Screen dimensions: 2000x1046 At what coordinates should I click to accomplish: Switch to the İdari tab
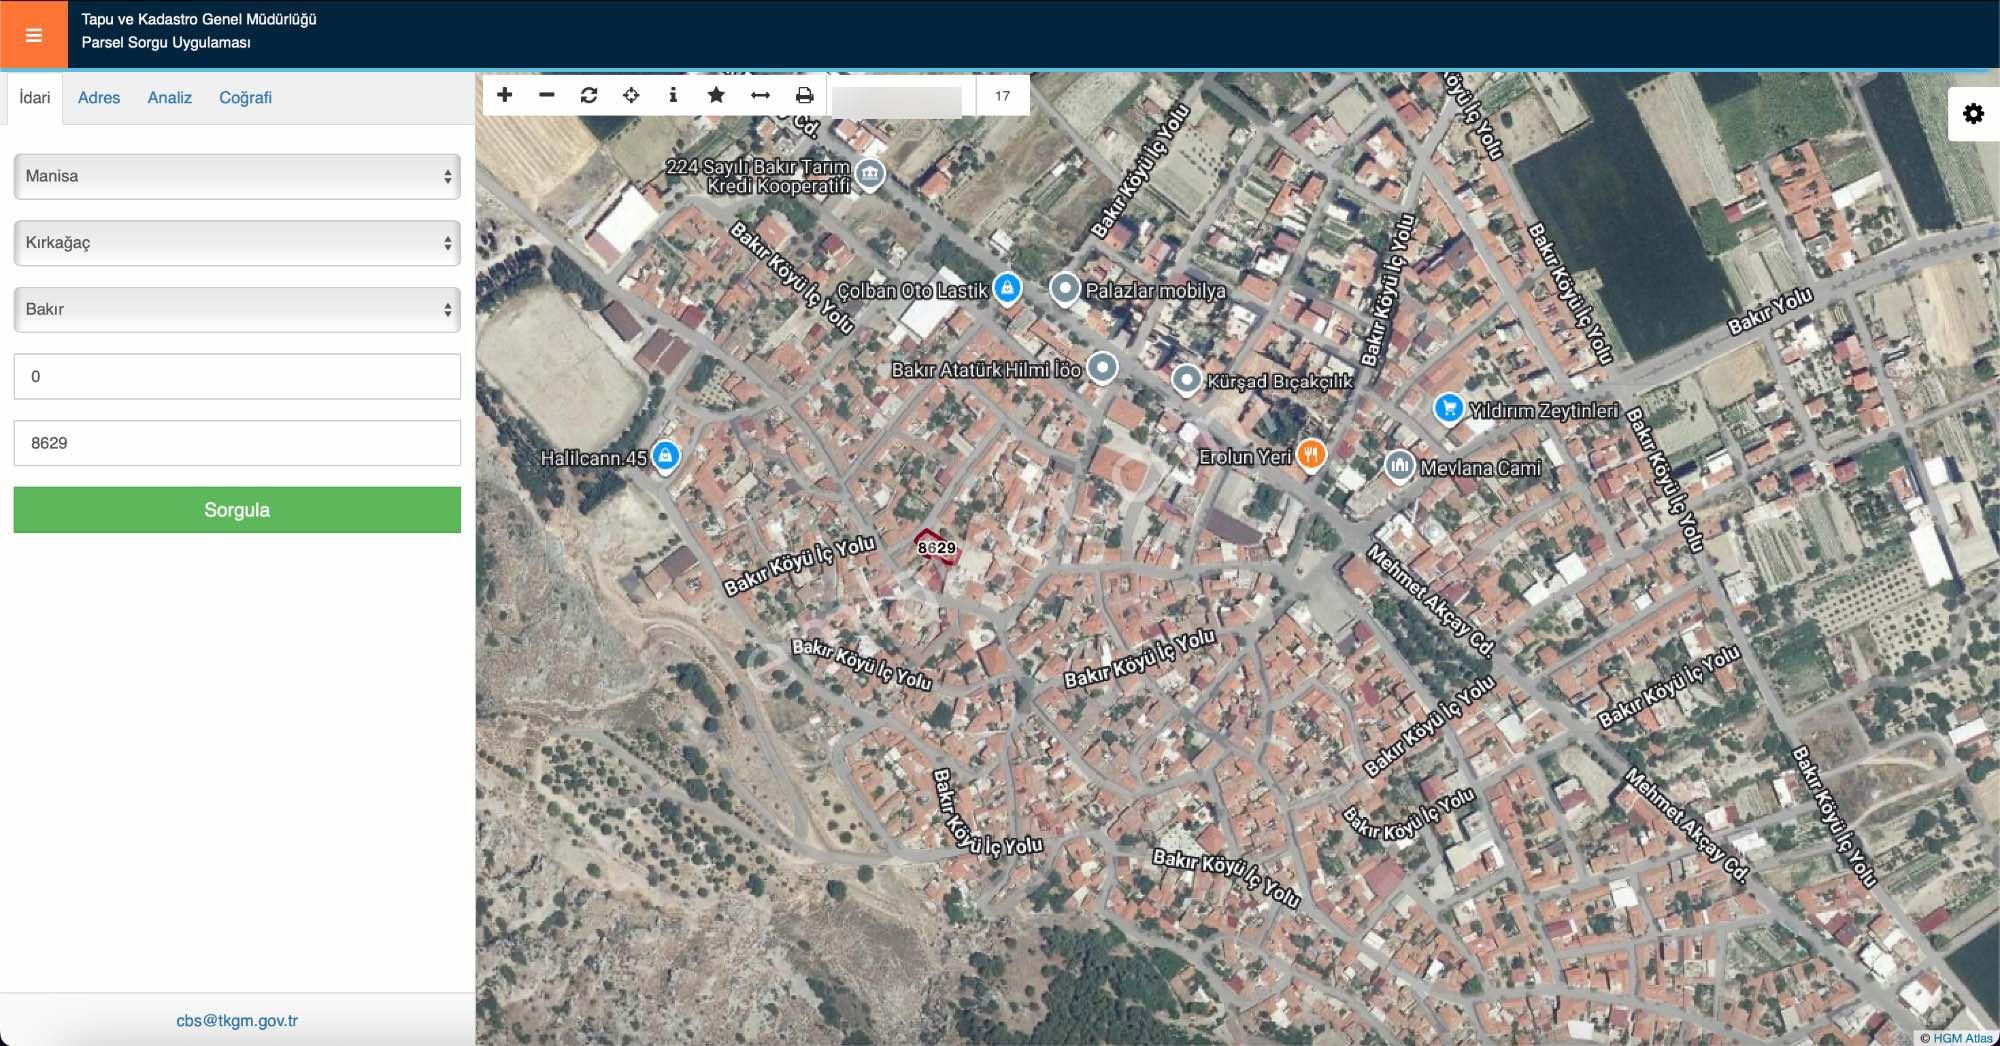click(x=34, y=97)
